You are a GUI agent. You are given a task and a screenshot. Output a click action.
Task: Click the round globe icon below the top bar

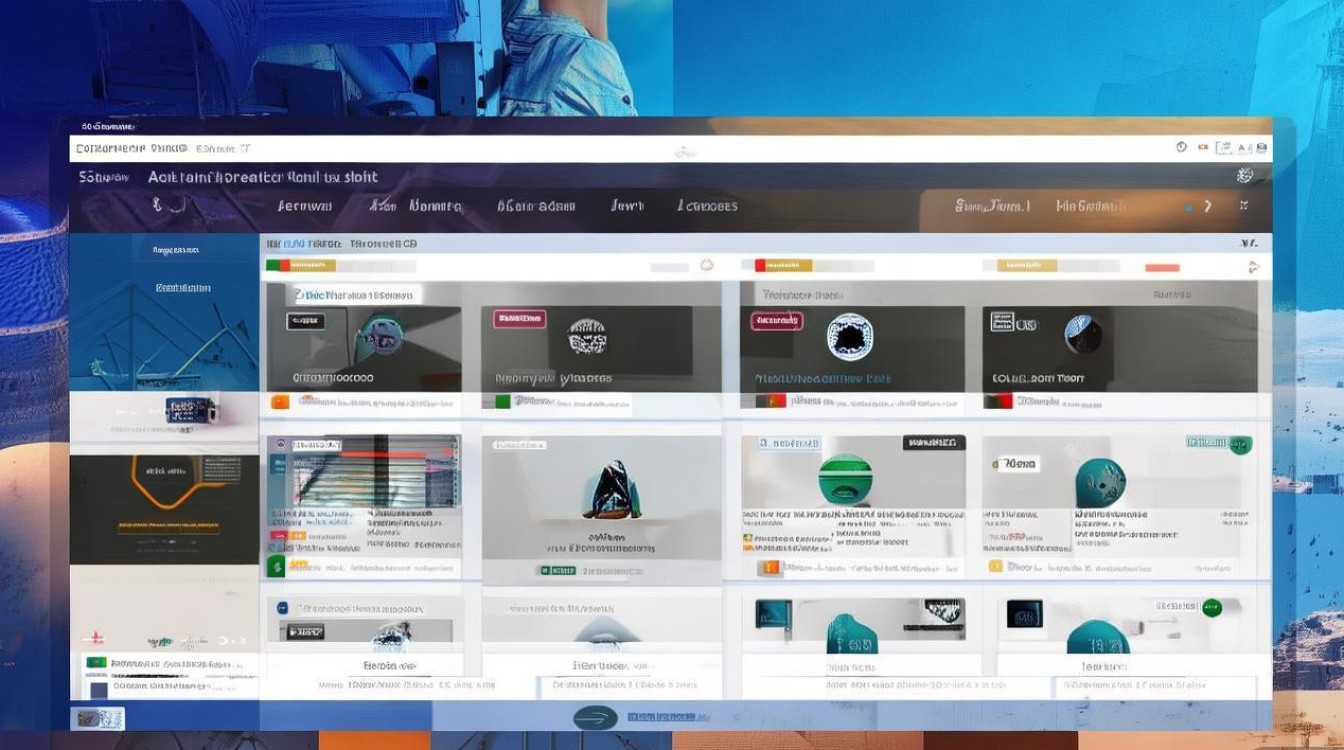1245,176
